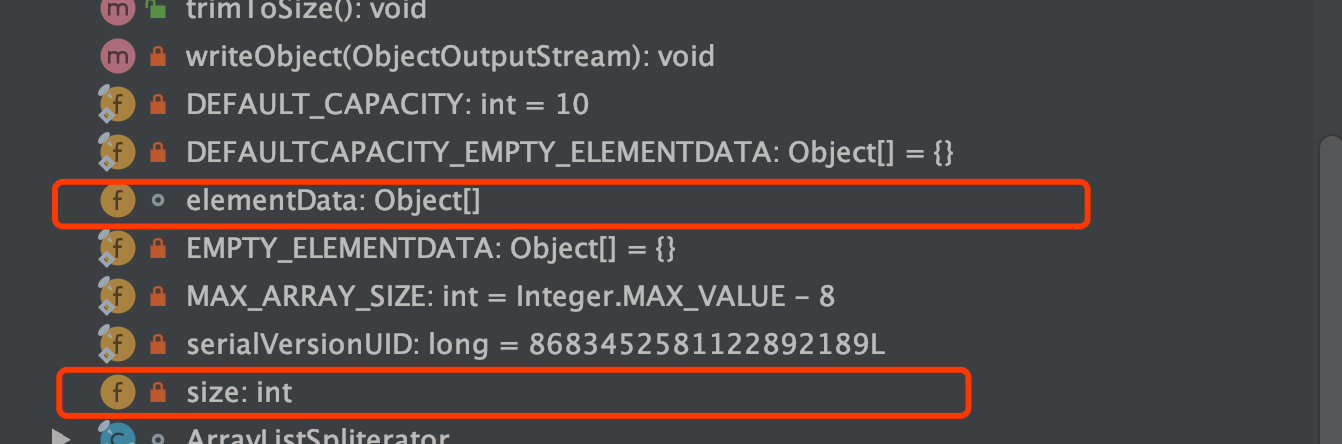This screenshot has width=1342, height=444.
Task: Click the lock icon beside serialVersionUID
Action: (x=157, y=345)
